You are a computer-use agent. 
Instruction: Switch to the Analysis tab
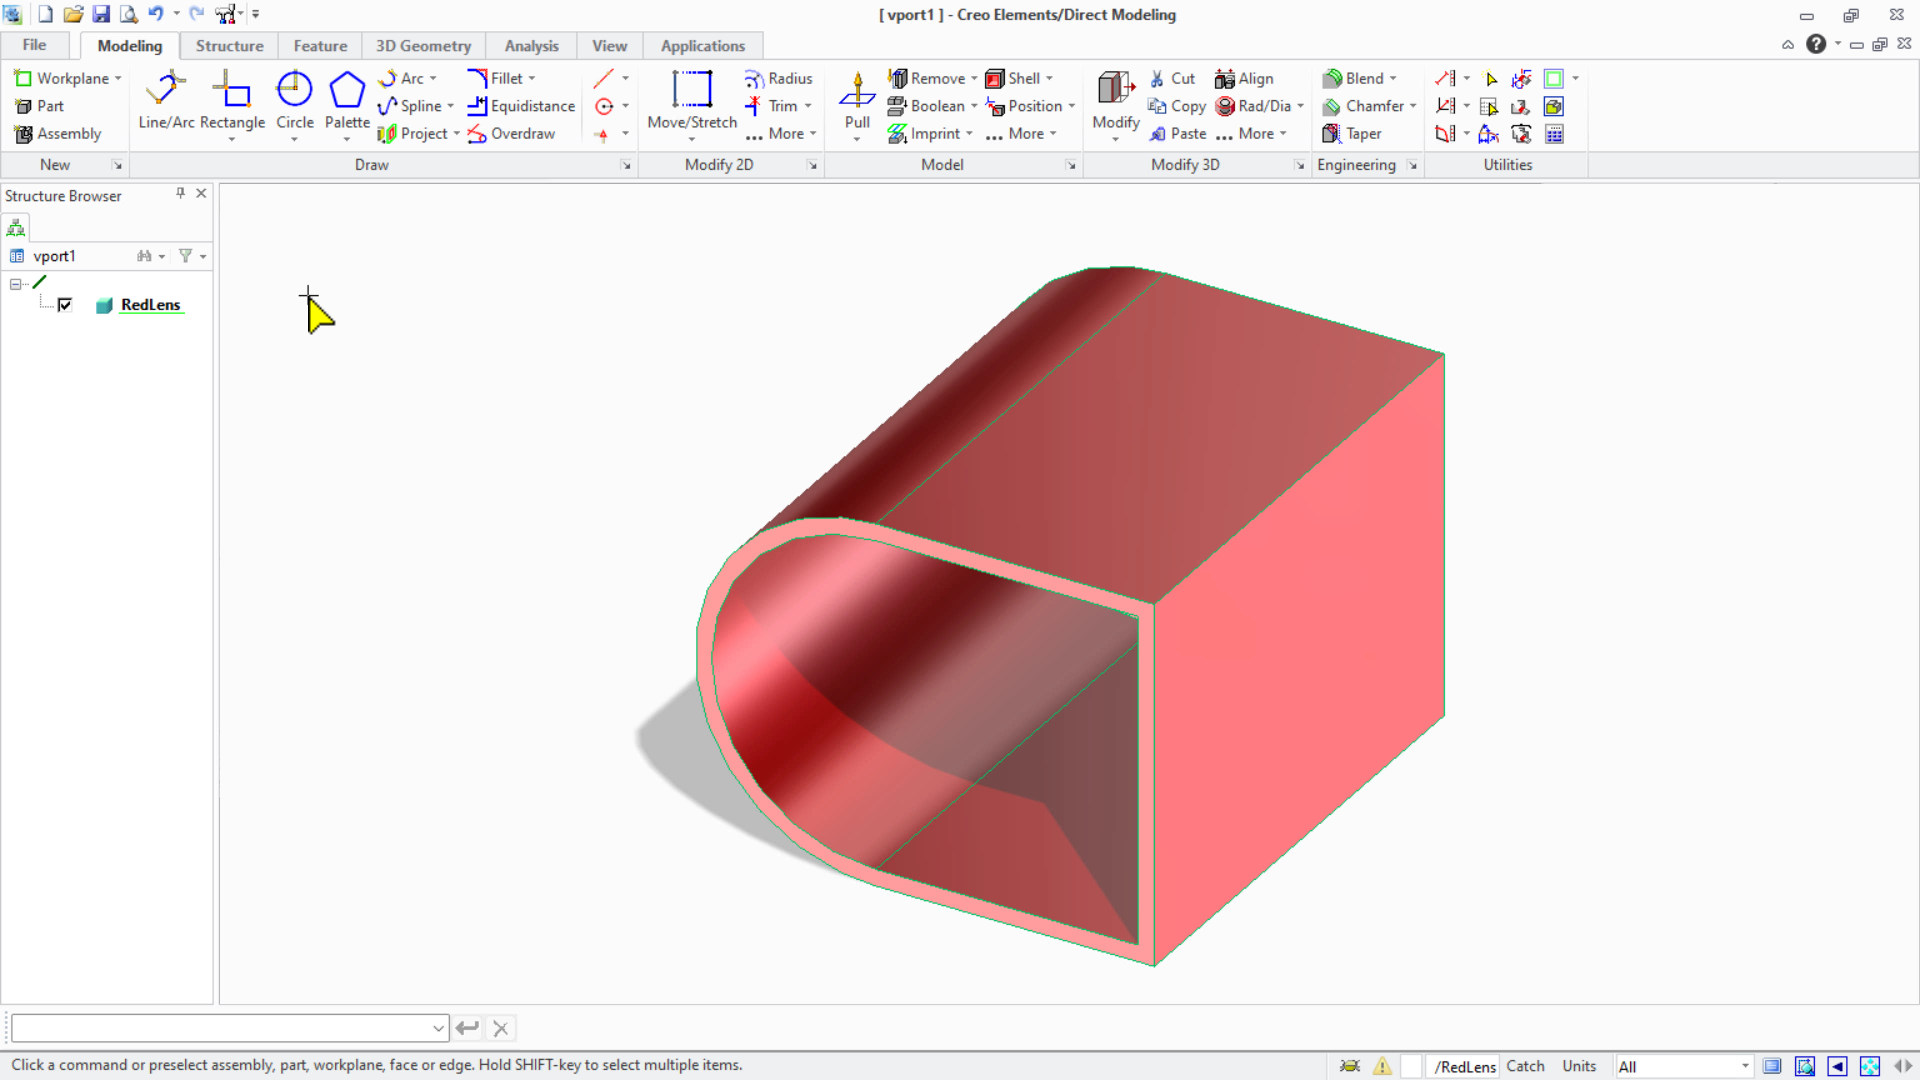[x=531, y=46]
